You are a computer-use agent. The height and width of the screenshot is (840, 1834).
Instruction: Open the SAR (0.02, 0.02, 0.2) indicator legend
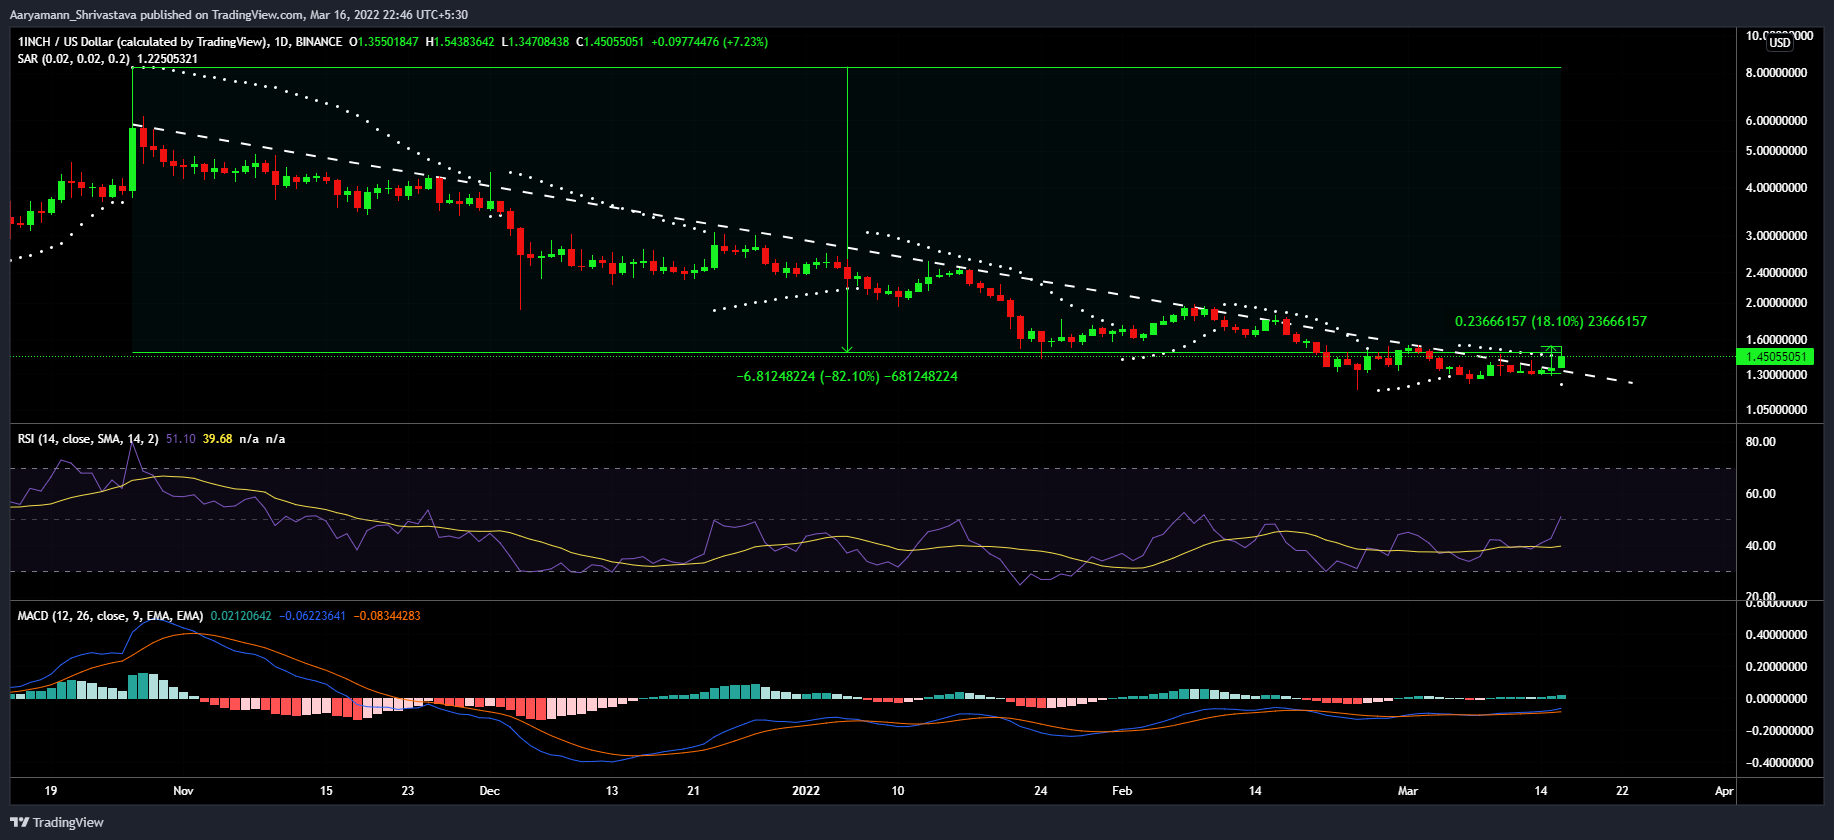73,59
